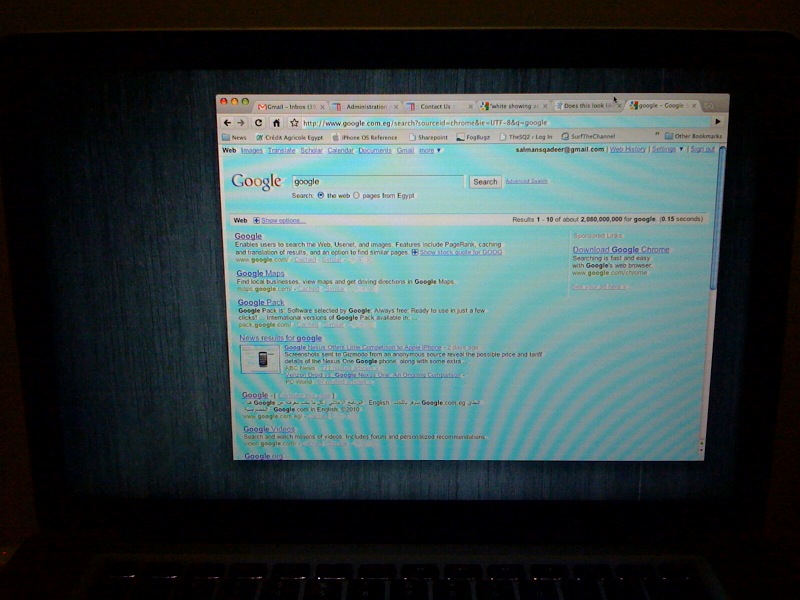Switch to the Administration tab
This screenshot has width=800, height=600.
[365, 107]
